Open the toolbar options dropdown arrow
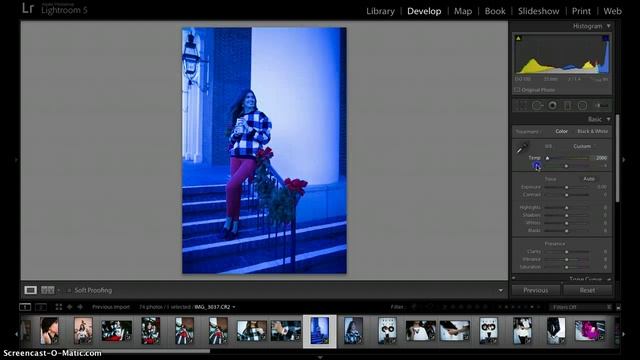 click(500, 291)
